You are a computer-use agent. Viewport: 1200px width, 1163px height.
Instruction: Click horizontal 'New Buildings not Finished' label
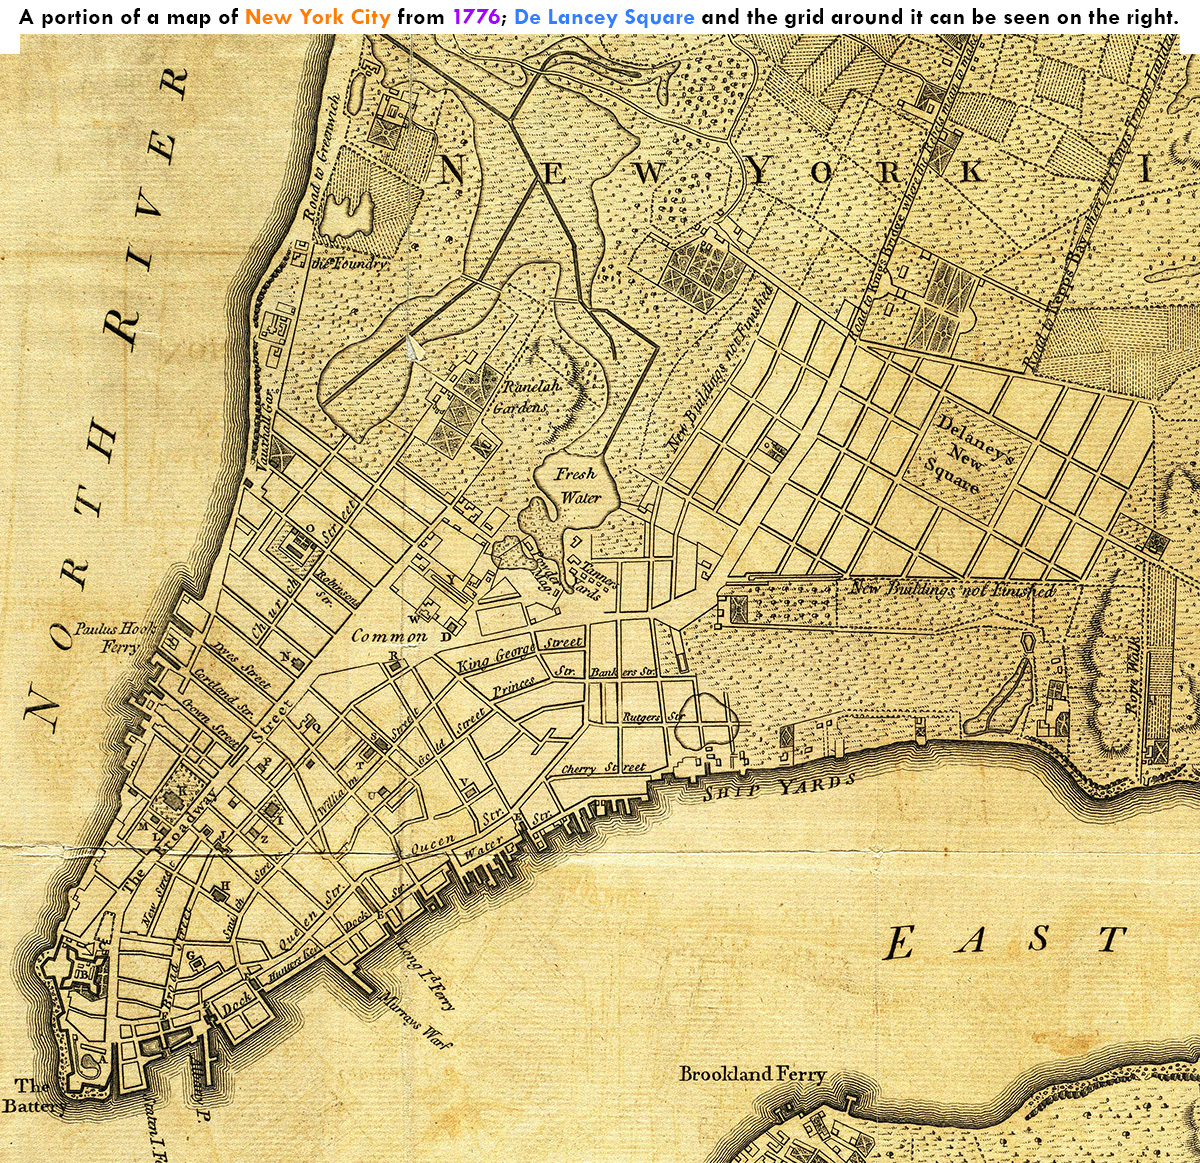[951, 590]
